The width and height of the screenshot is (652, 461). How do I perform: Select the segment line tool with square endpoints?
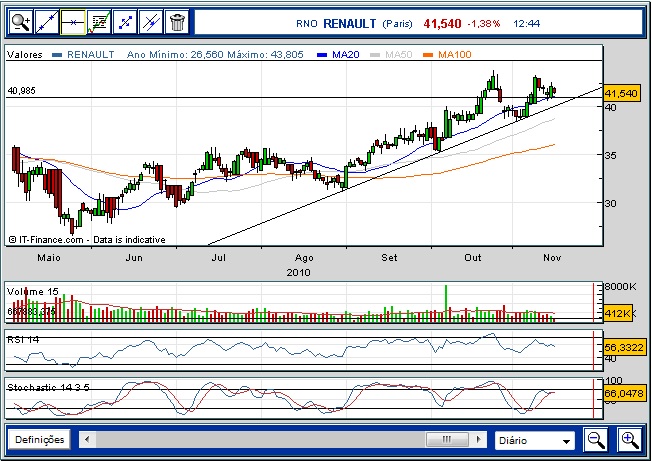pyautogui.click(x=125, y=22)
